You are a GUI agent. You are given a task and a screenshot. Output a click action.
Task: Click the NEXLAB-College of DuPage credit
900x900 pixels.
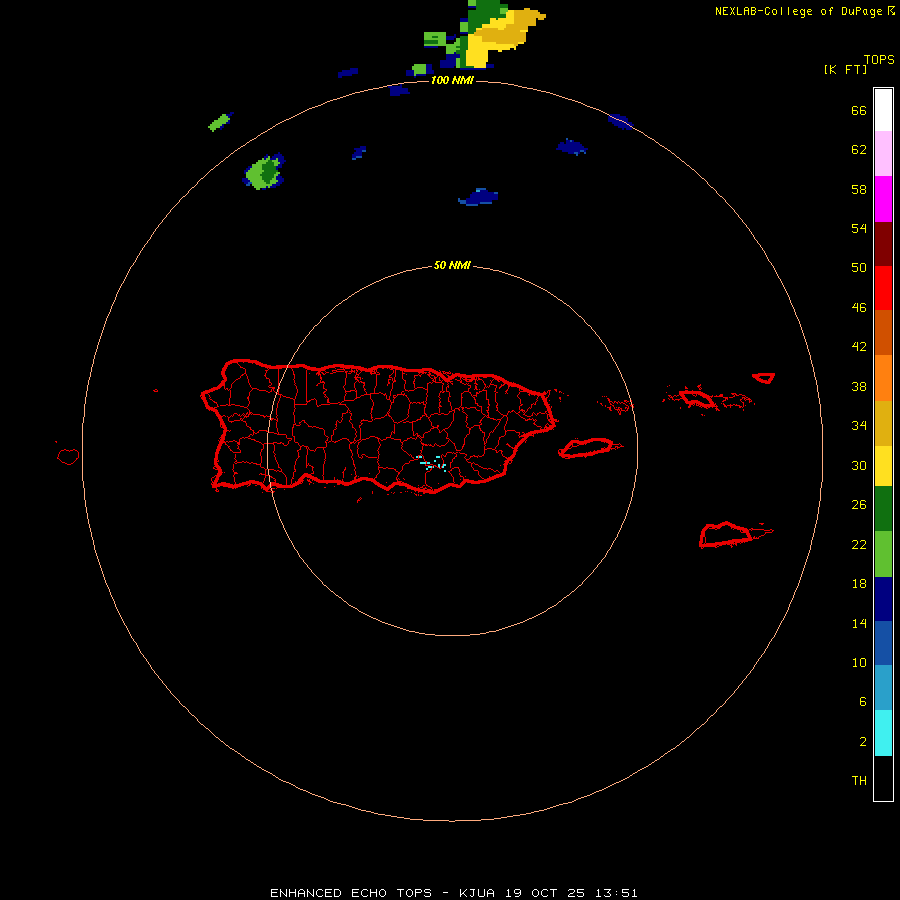pyautogui.click(x=800, y=11)
